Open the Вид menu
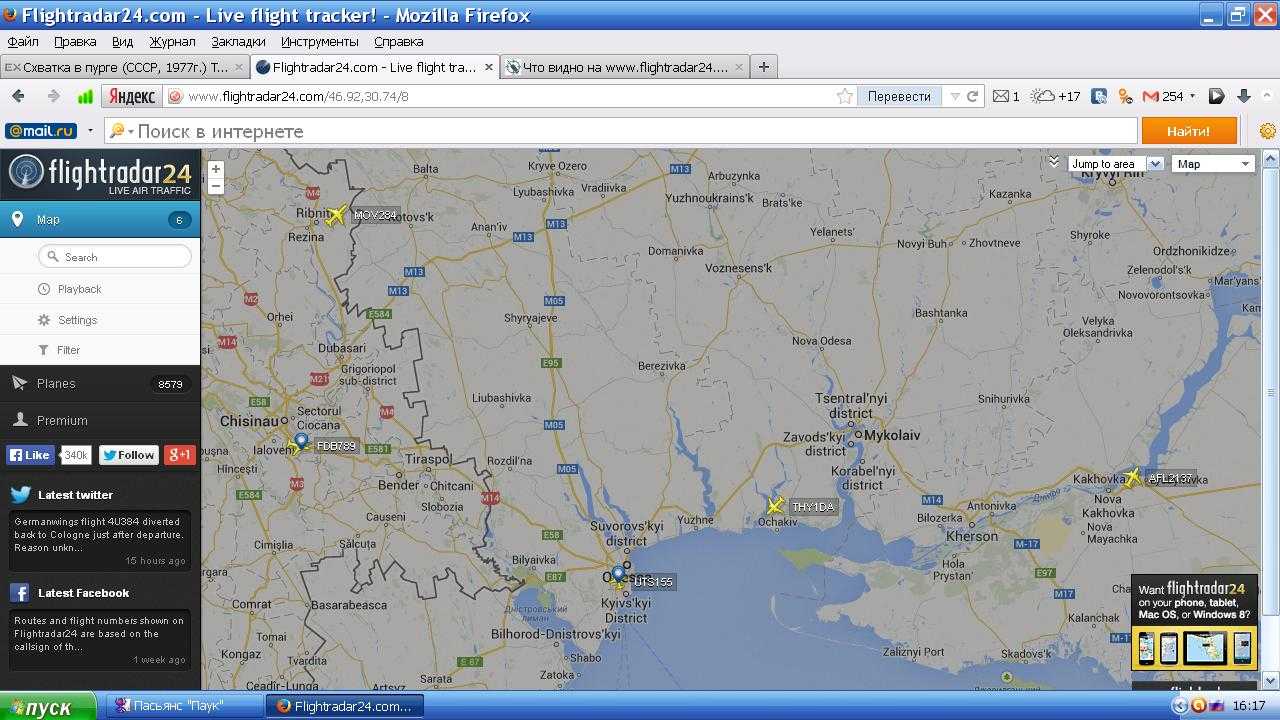1280x720 pixels. click(x=122, y=41)
